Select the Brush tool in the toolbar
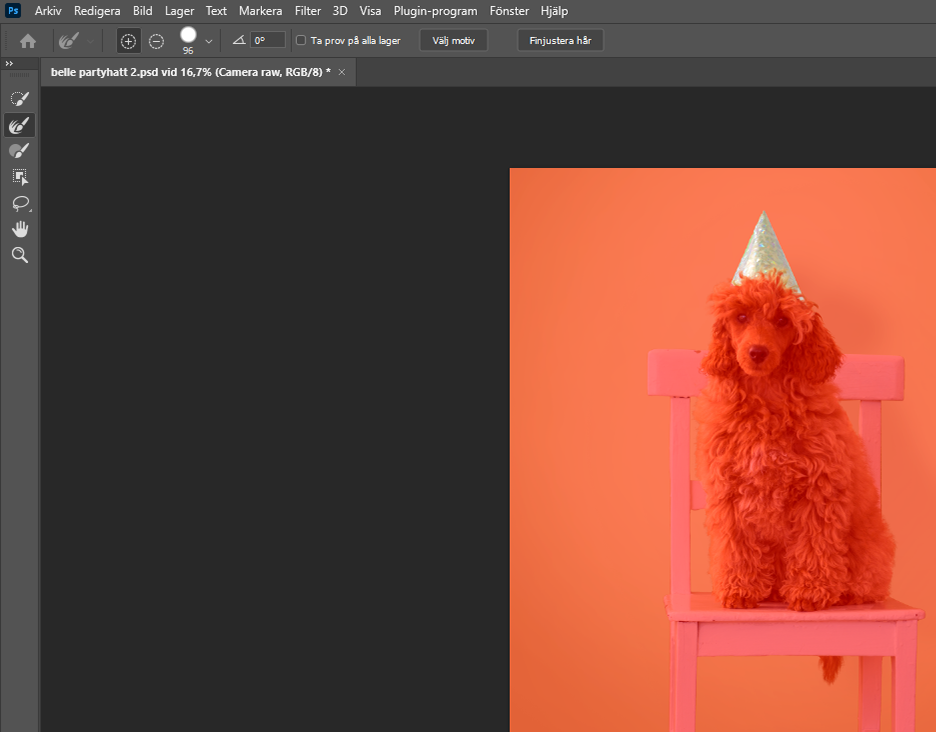Viewport: 936px width, 732px height. (19, 151)
